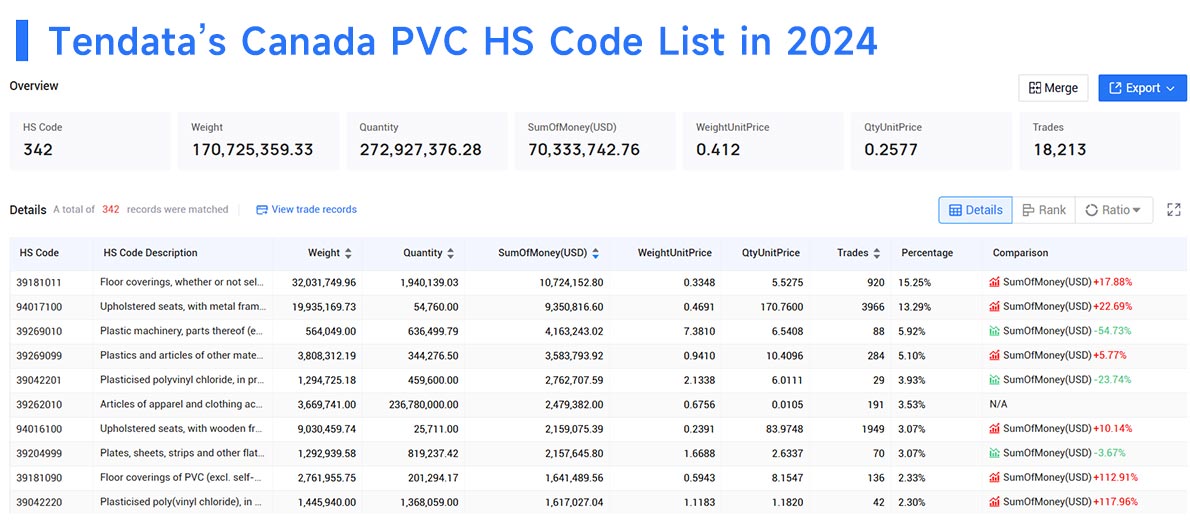Screen dimensions: 1190x526
Task: Click QtyUnitPrice overview value 0.2577
Action: (x=891, y=150)
